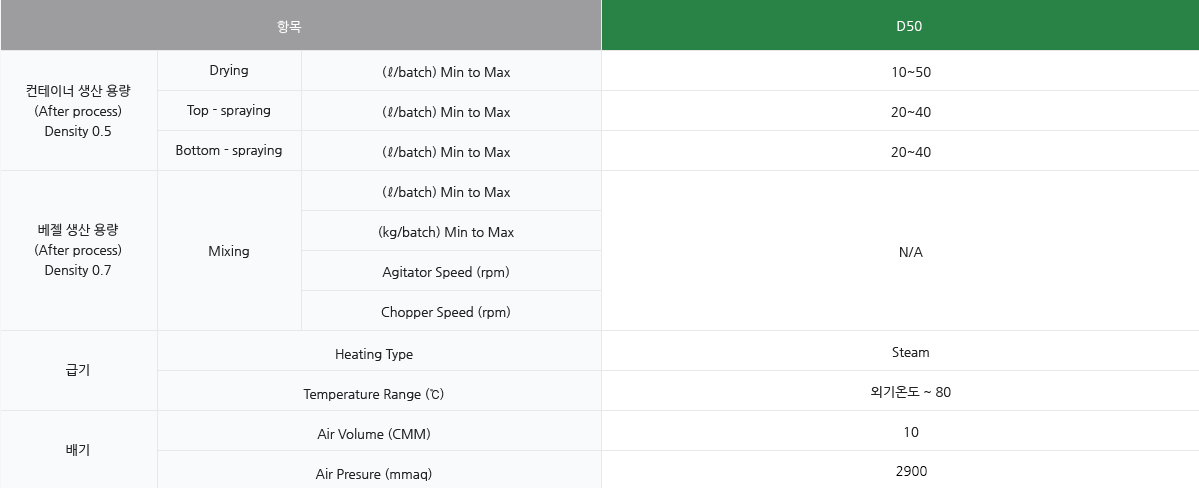Image resolution: width=1199 pixels, height=488 pixels.
Task: Select the 배기 section cell
Action: click(78, 450)
